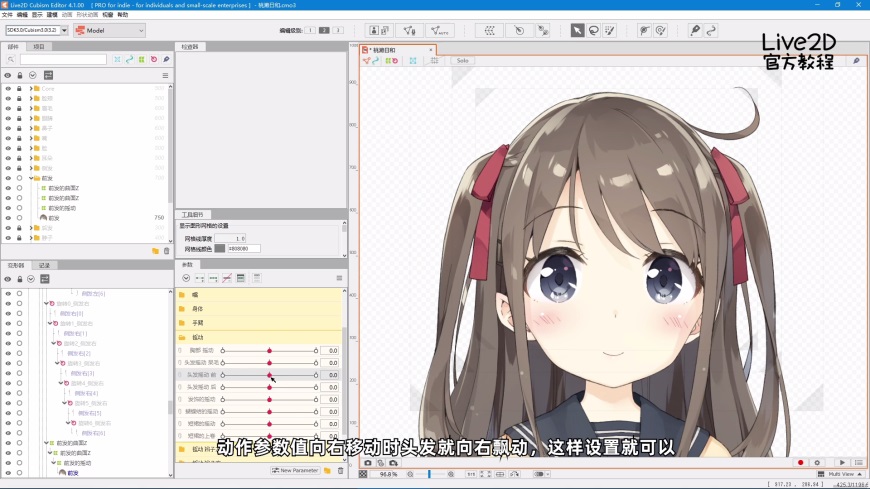Image resolution: width=870 pixels, height=489 pixels.
Task: Select the arrow selection tool
Action: tap(577, 31)
